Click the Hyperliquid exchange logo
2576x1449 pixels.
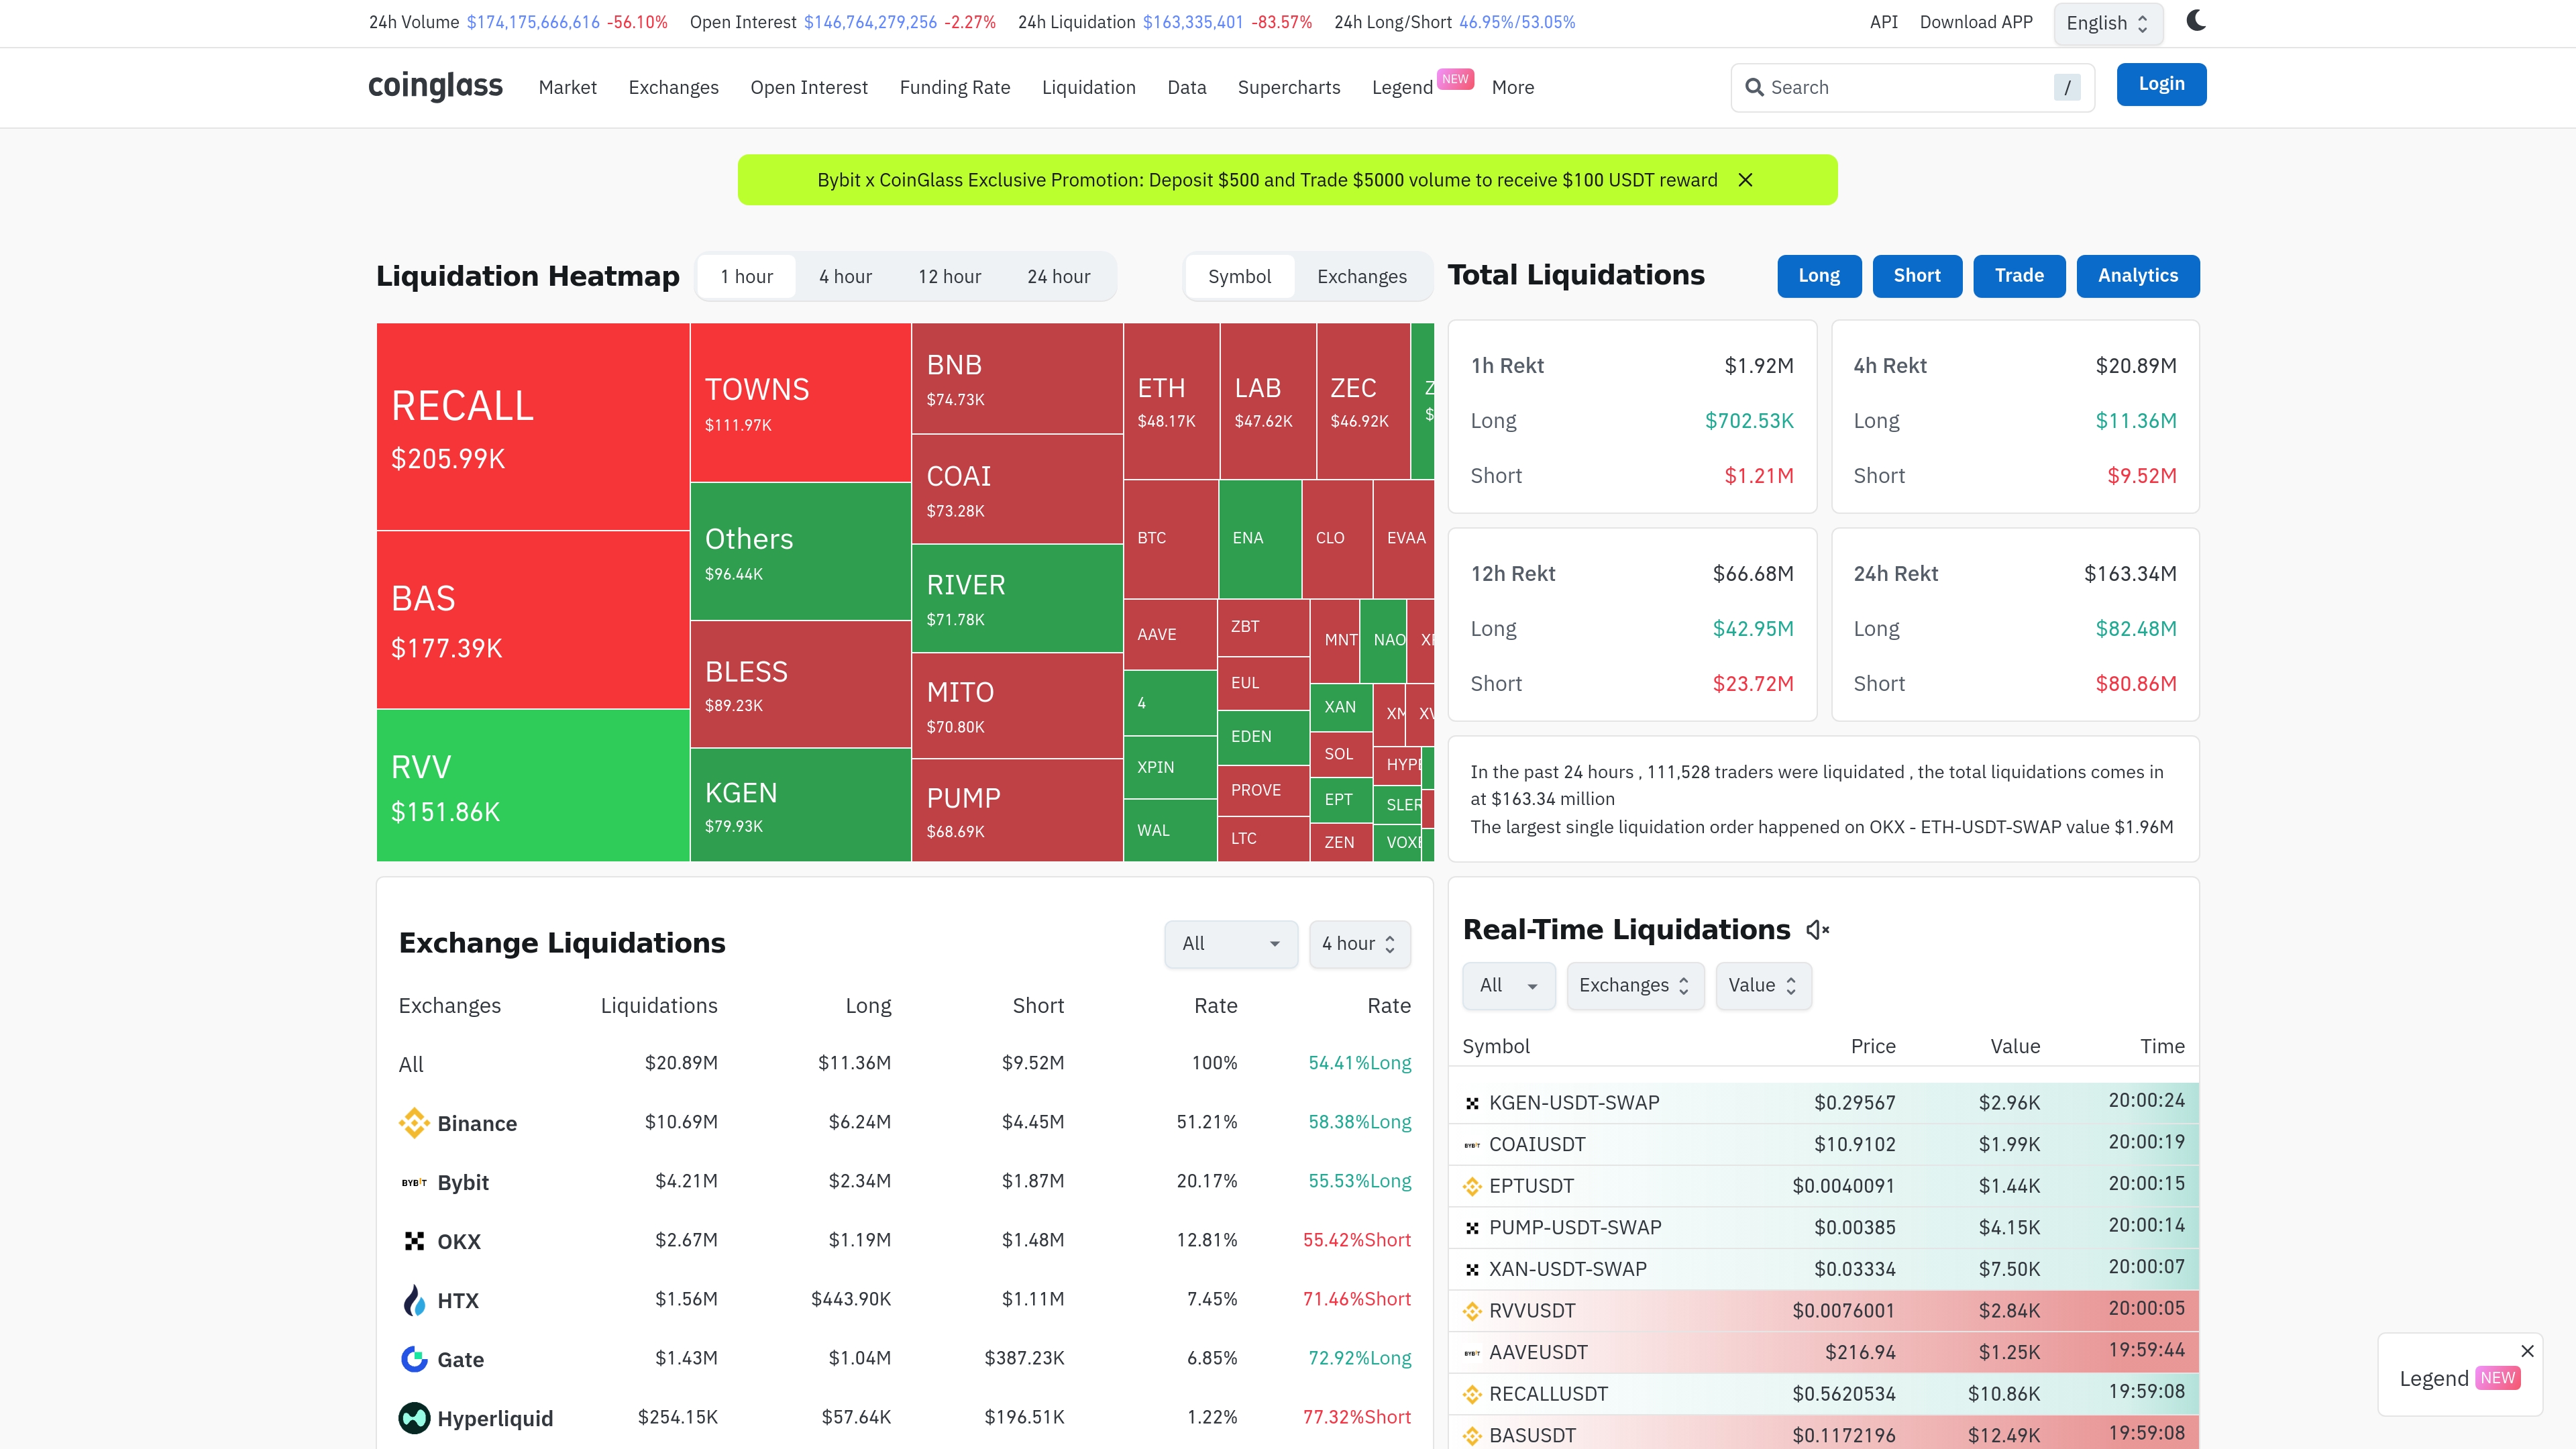point(414,1418)
